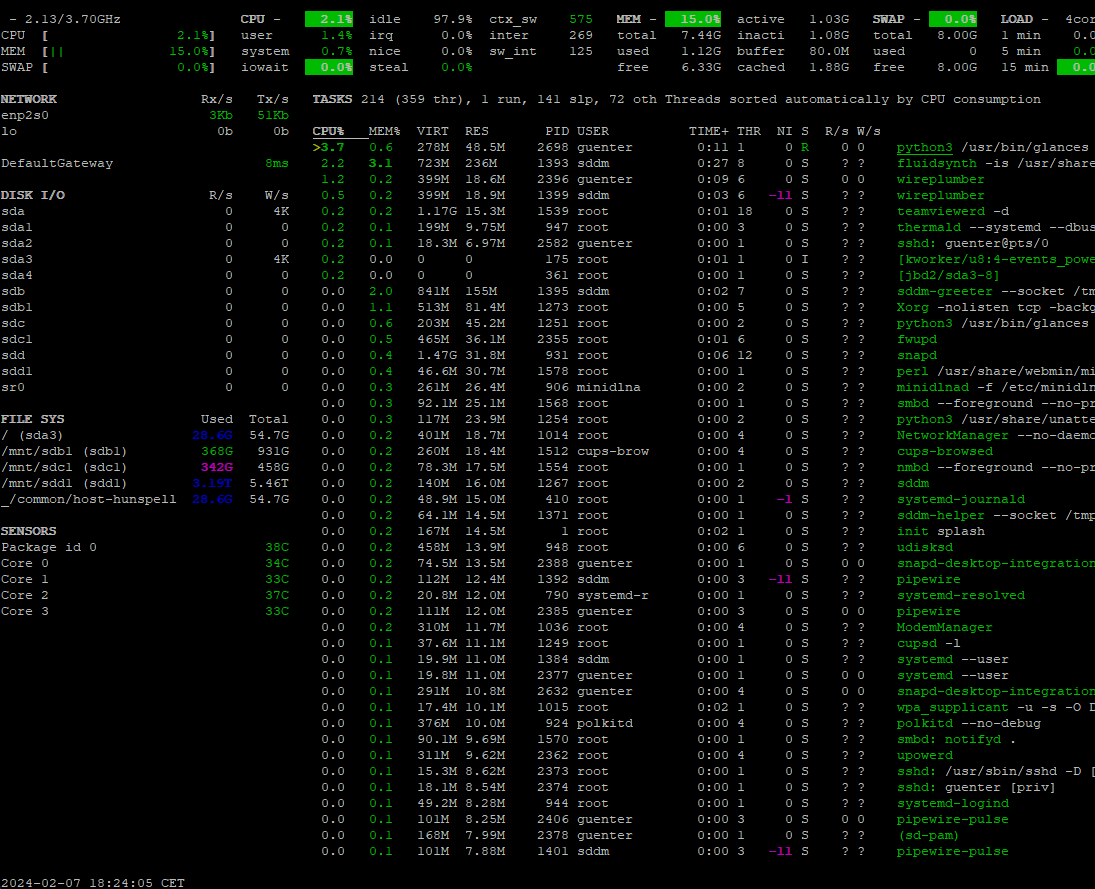Select the NETWORK section heading
This screenshot has height=889, width=1095.
pos(29,99)
